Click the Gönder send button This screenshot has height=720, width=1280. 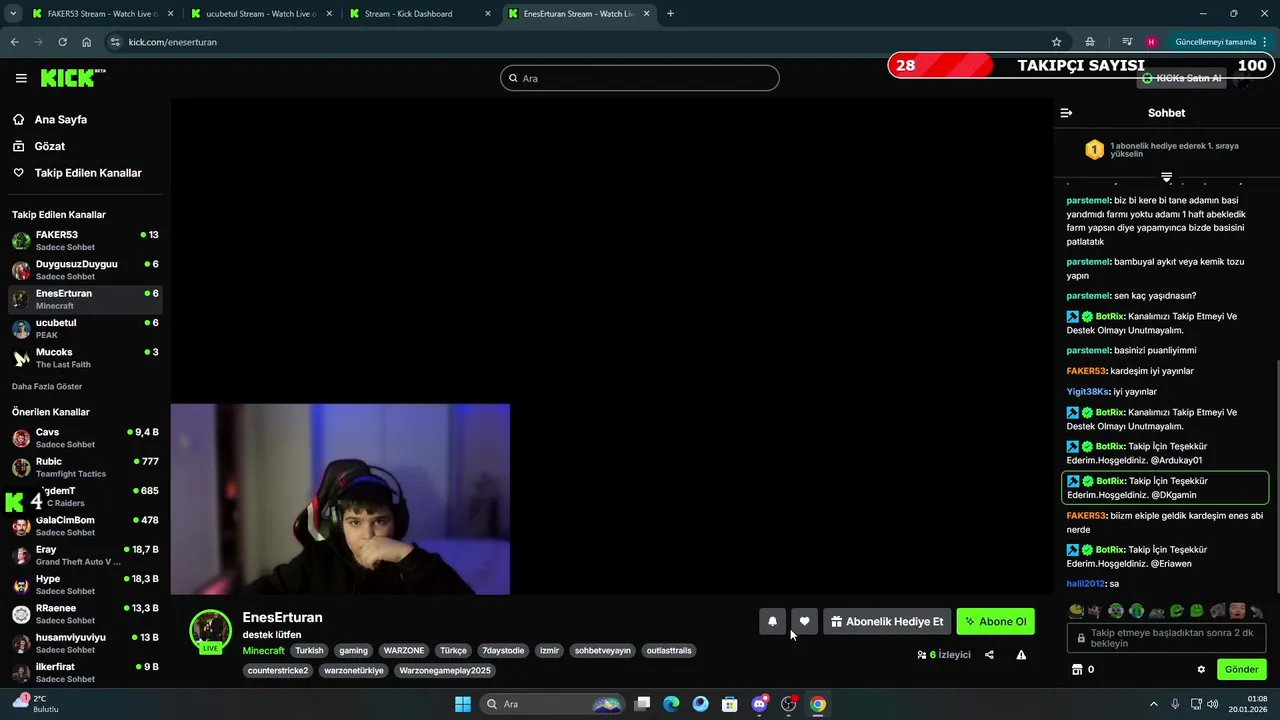tap(1241, 669)
